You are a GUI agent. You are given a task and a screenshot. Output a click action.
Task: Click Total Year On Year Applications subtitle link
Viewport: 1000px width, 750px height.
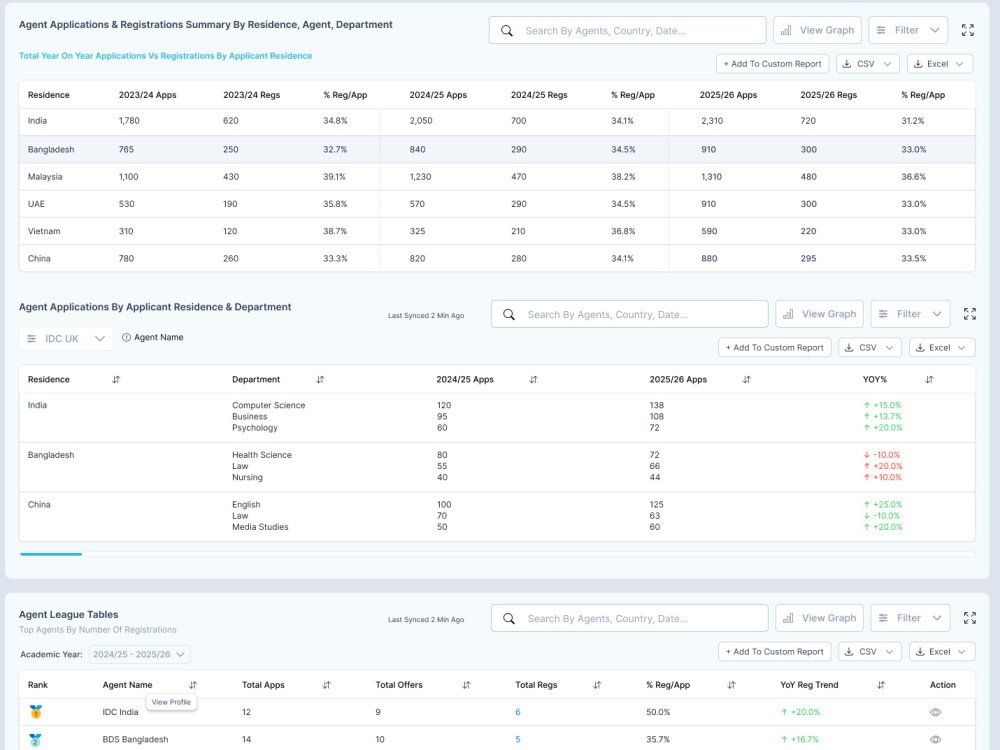(165, 56)
